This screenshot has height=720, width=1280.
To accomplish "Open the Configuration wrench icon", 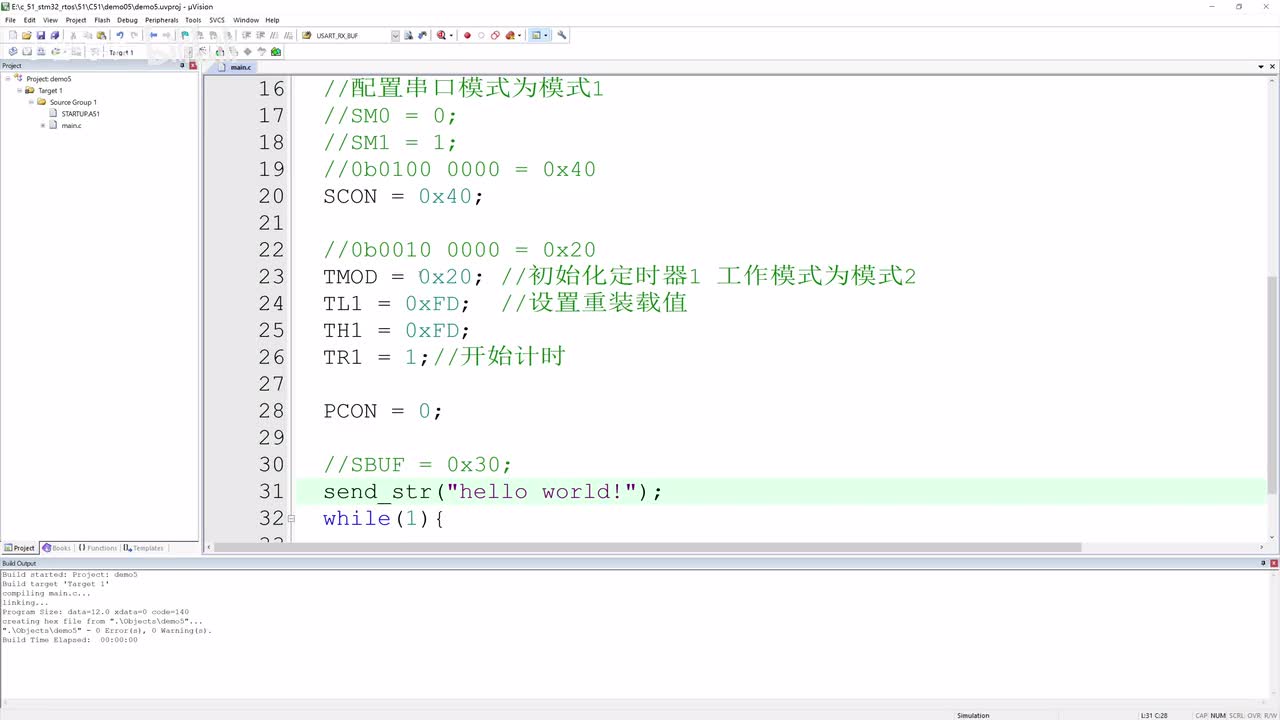I will point(562,35).
